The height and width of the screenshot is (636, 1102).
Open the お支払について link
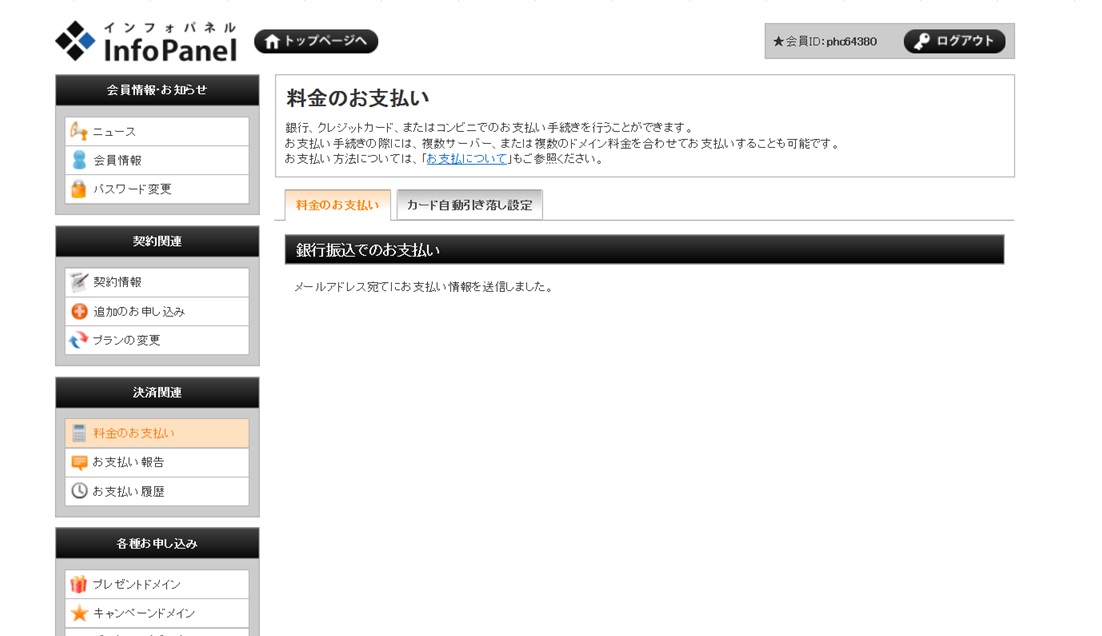pyautogui.click(x=467, y=158)
